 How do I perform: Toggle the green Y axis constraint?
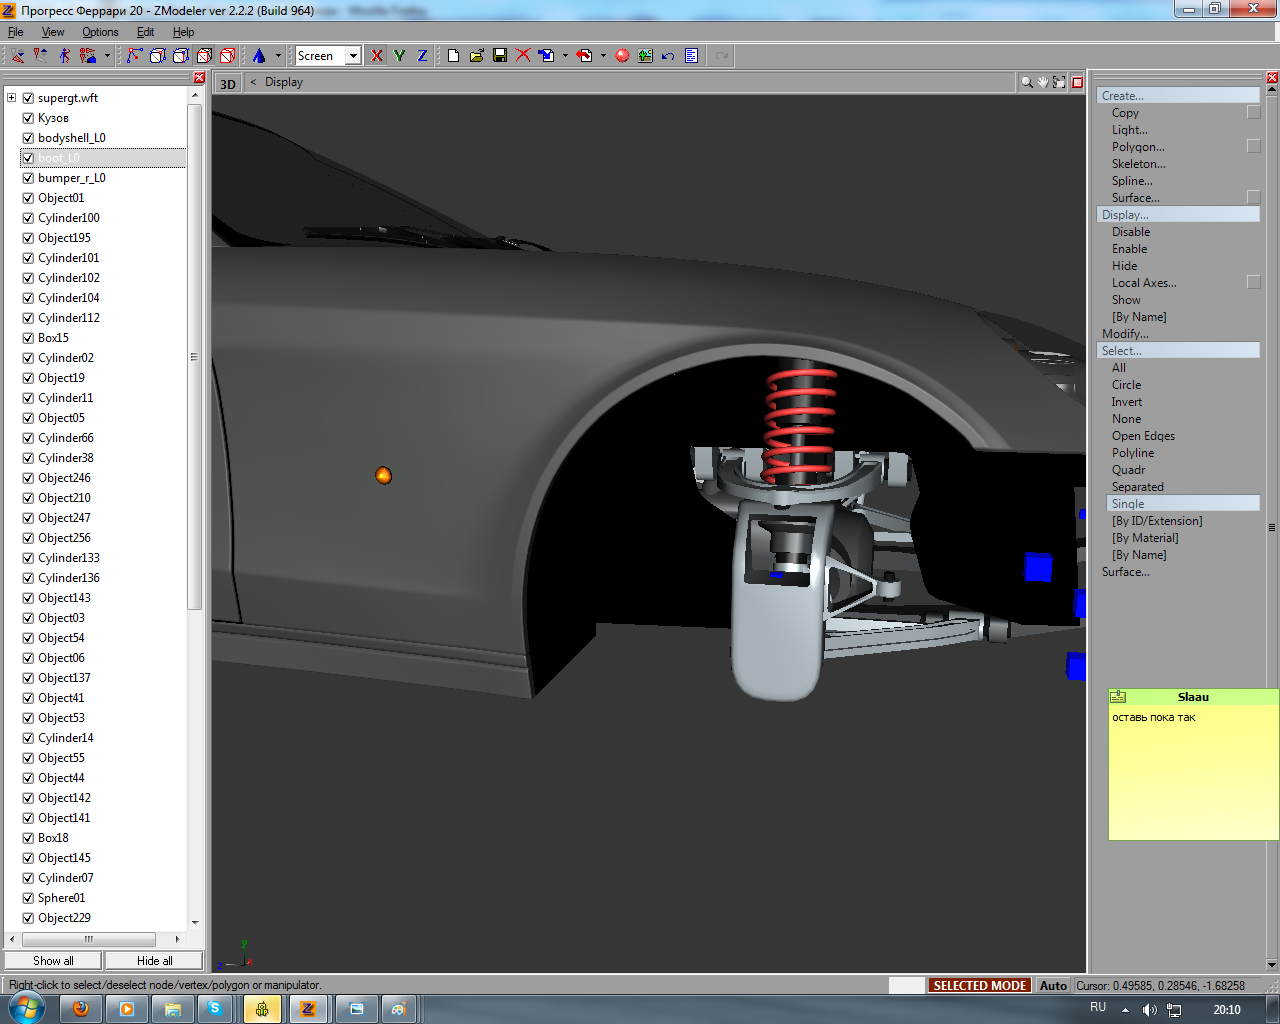tap(399, 56)
